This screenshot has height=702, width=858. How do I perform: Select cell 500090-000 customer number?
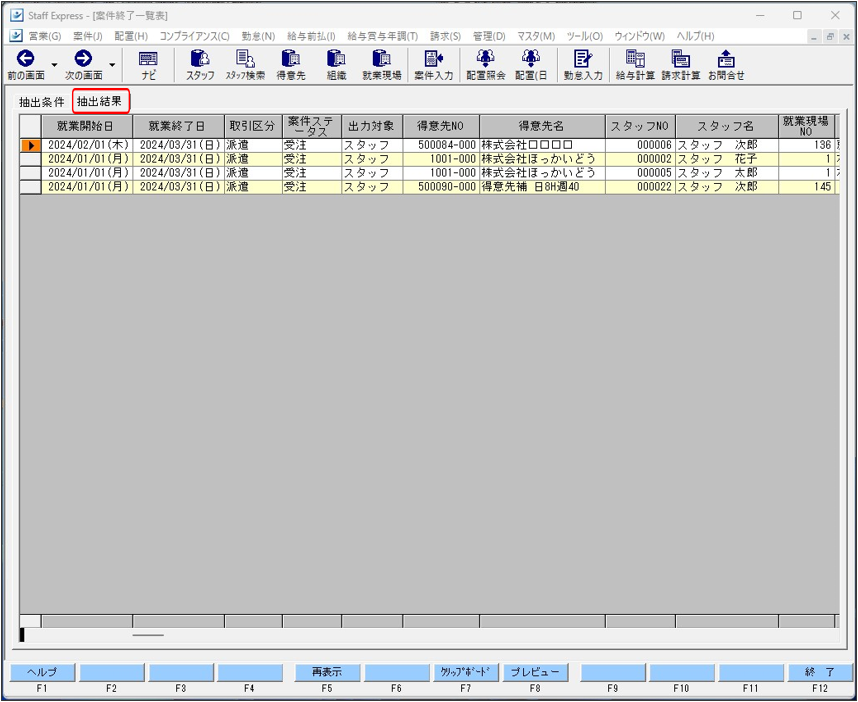441,187
